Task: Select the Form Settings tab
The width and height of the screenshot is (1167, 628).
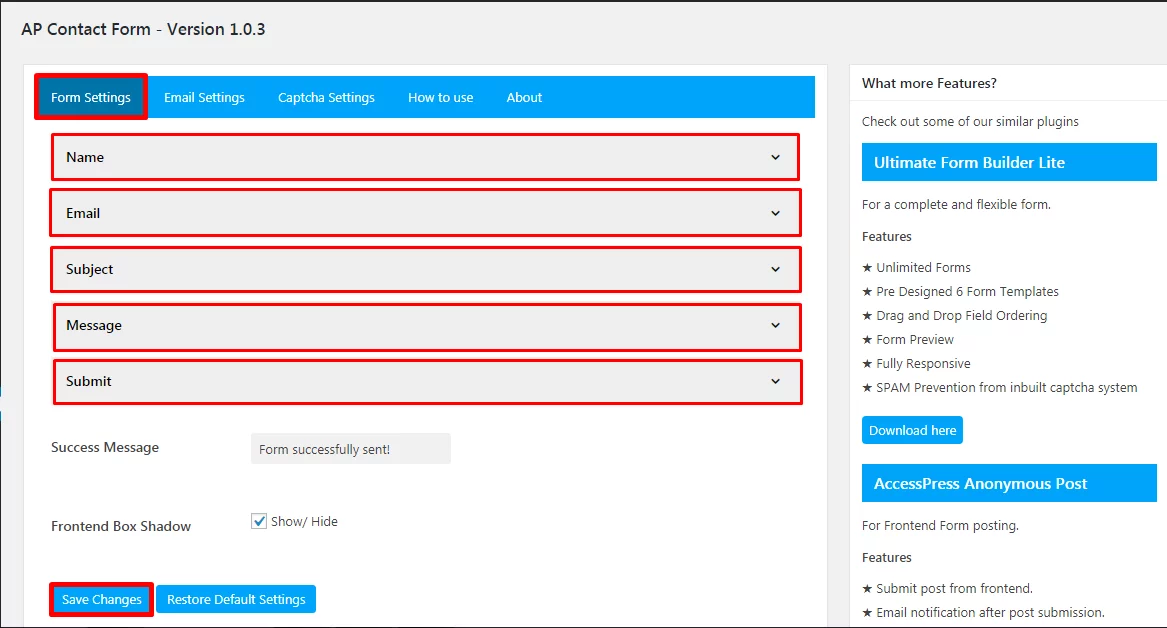Action: 91,97
